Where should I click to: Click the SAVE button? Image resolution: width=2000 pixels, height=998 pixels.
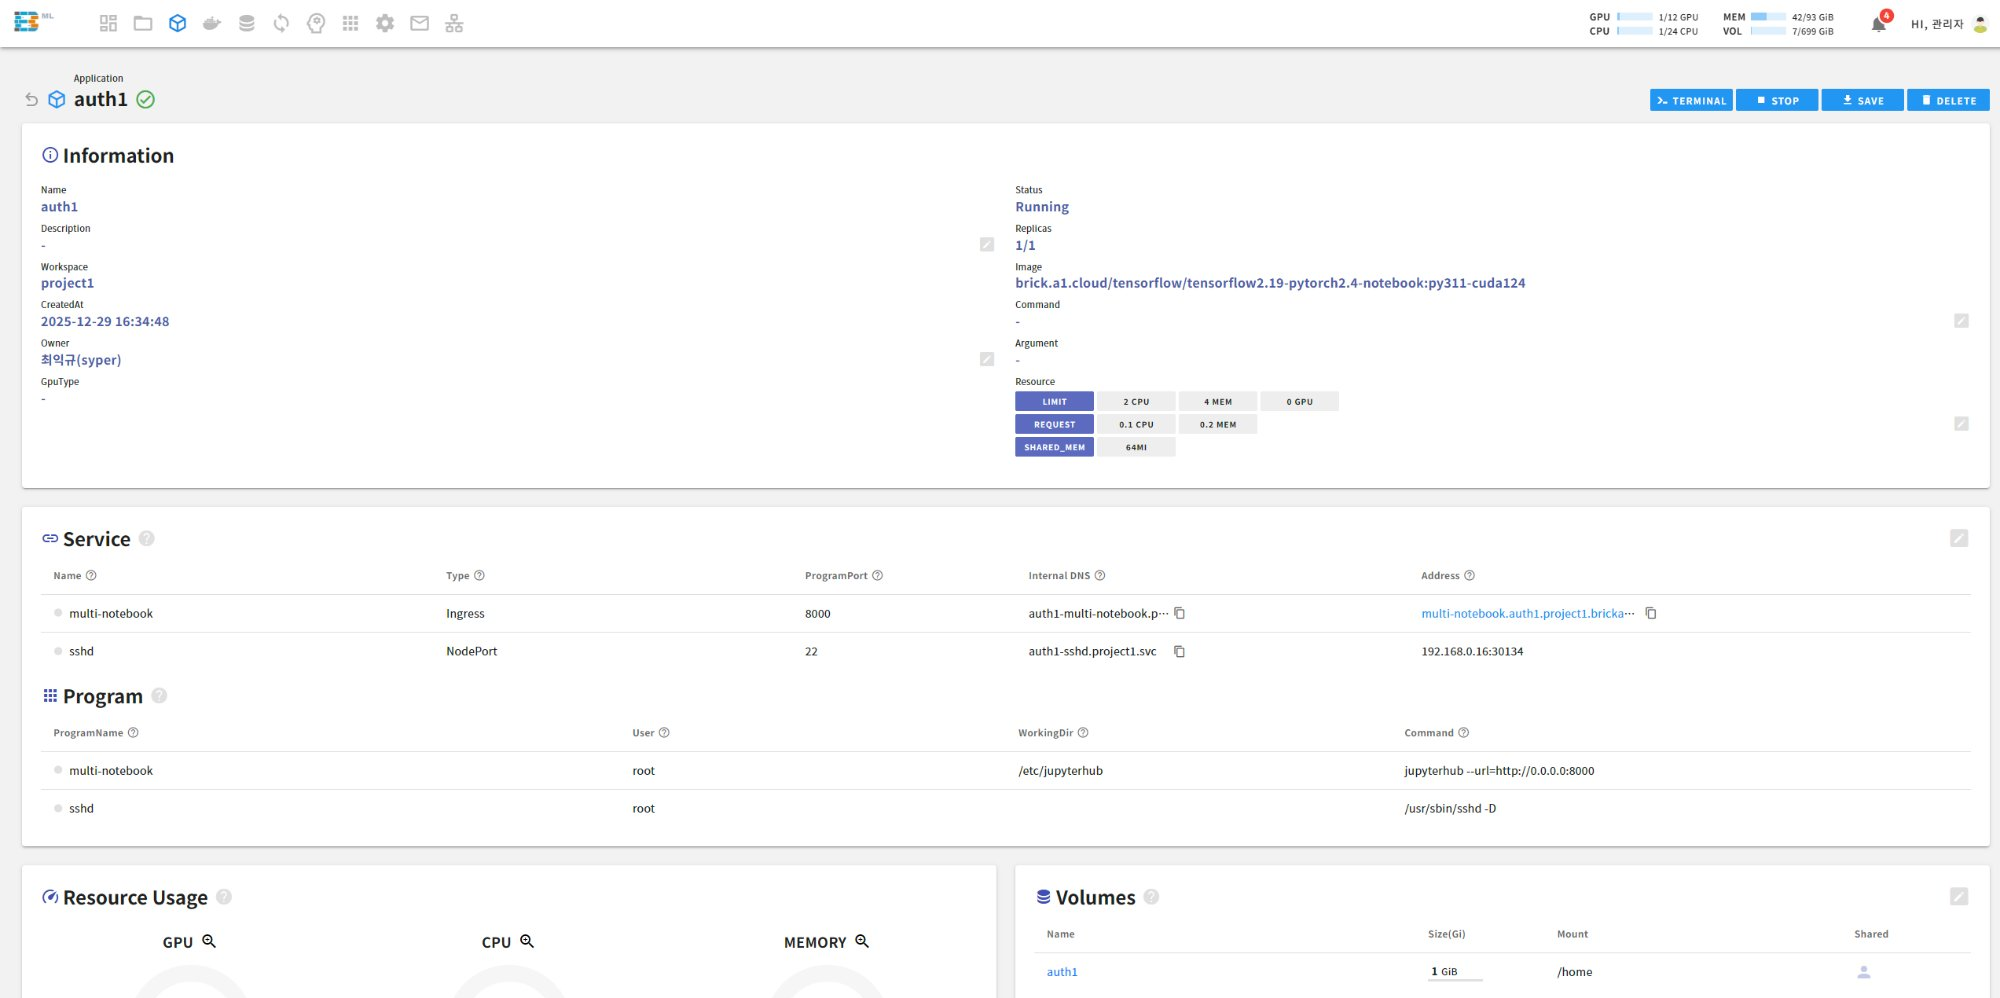1862,100
